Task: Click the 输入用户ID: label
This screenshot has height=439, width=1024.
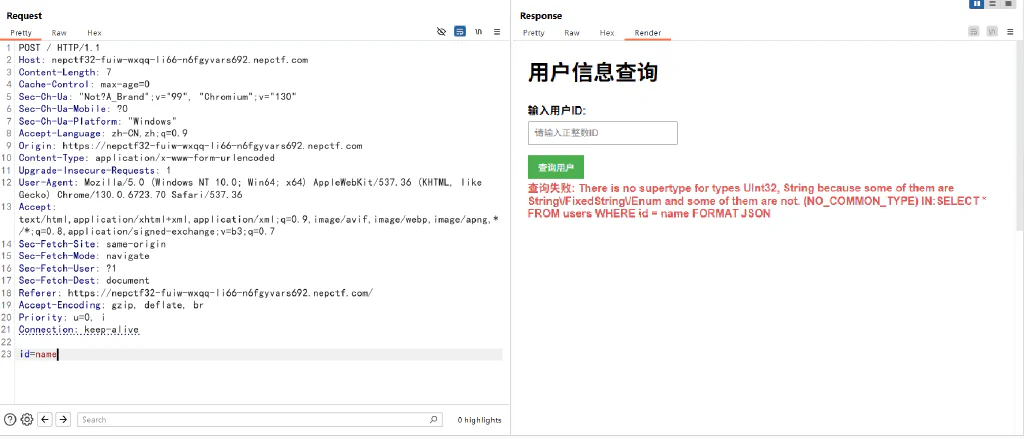Action: (x=557, y=110)
